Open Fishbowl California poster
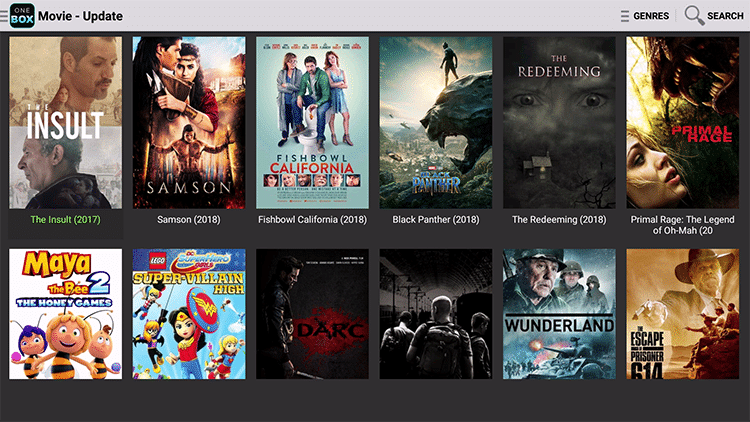This screenshot has width=750, height=422. point(312,122)
